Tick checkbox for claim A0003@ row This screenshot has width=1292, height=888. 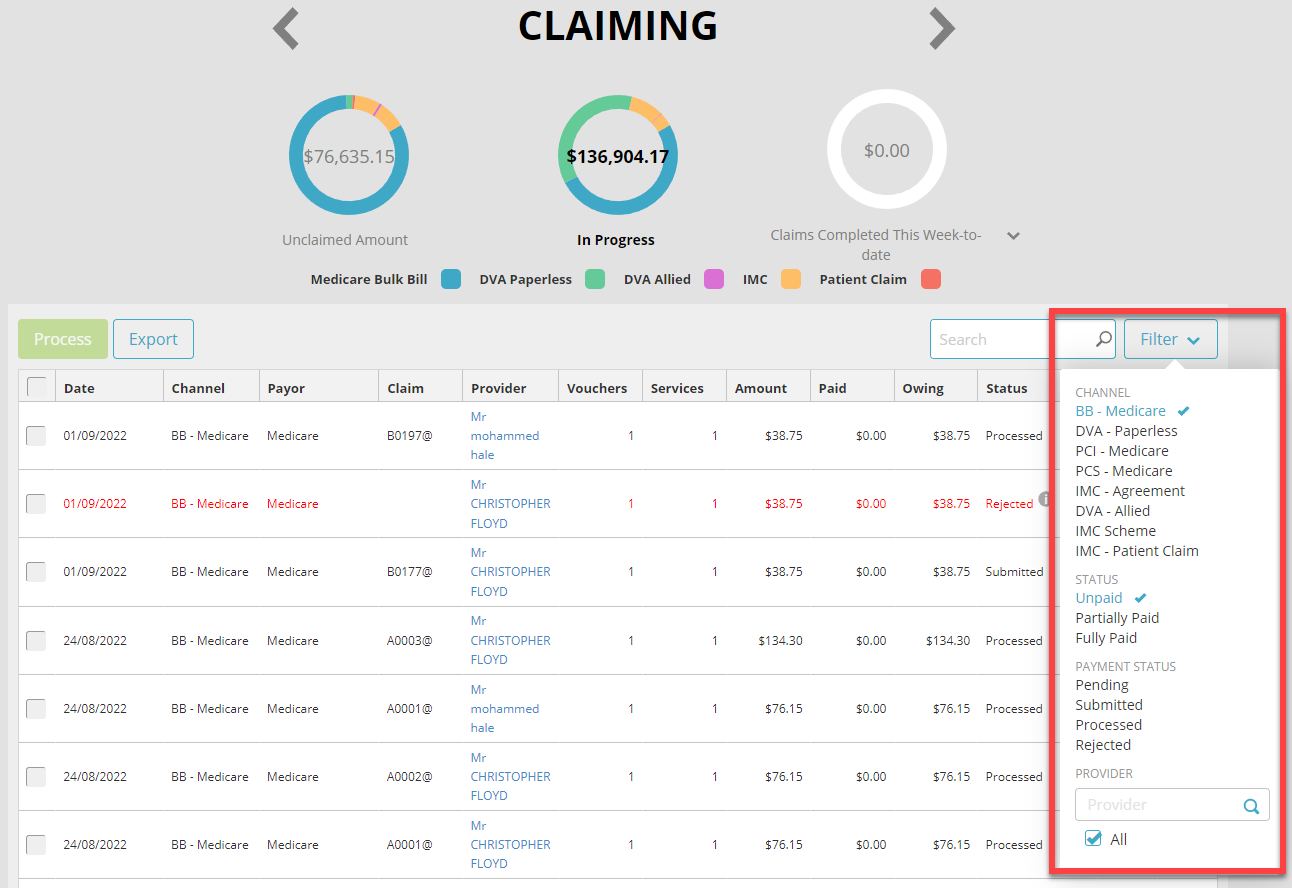[36, 640]
